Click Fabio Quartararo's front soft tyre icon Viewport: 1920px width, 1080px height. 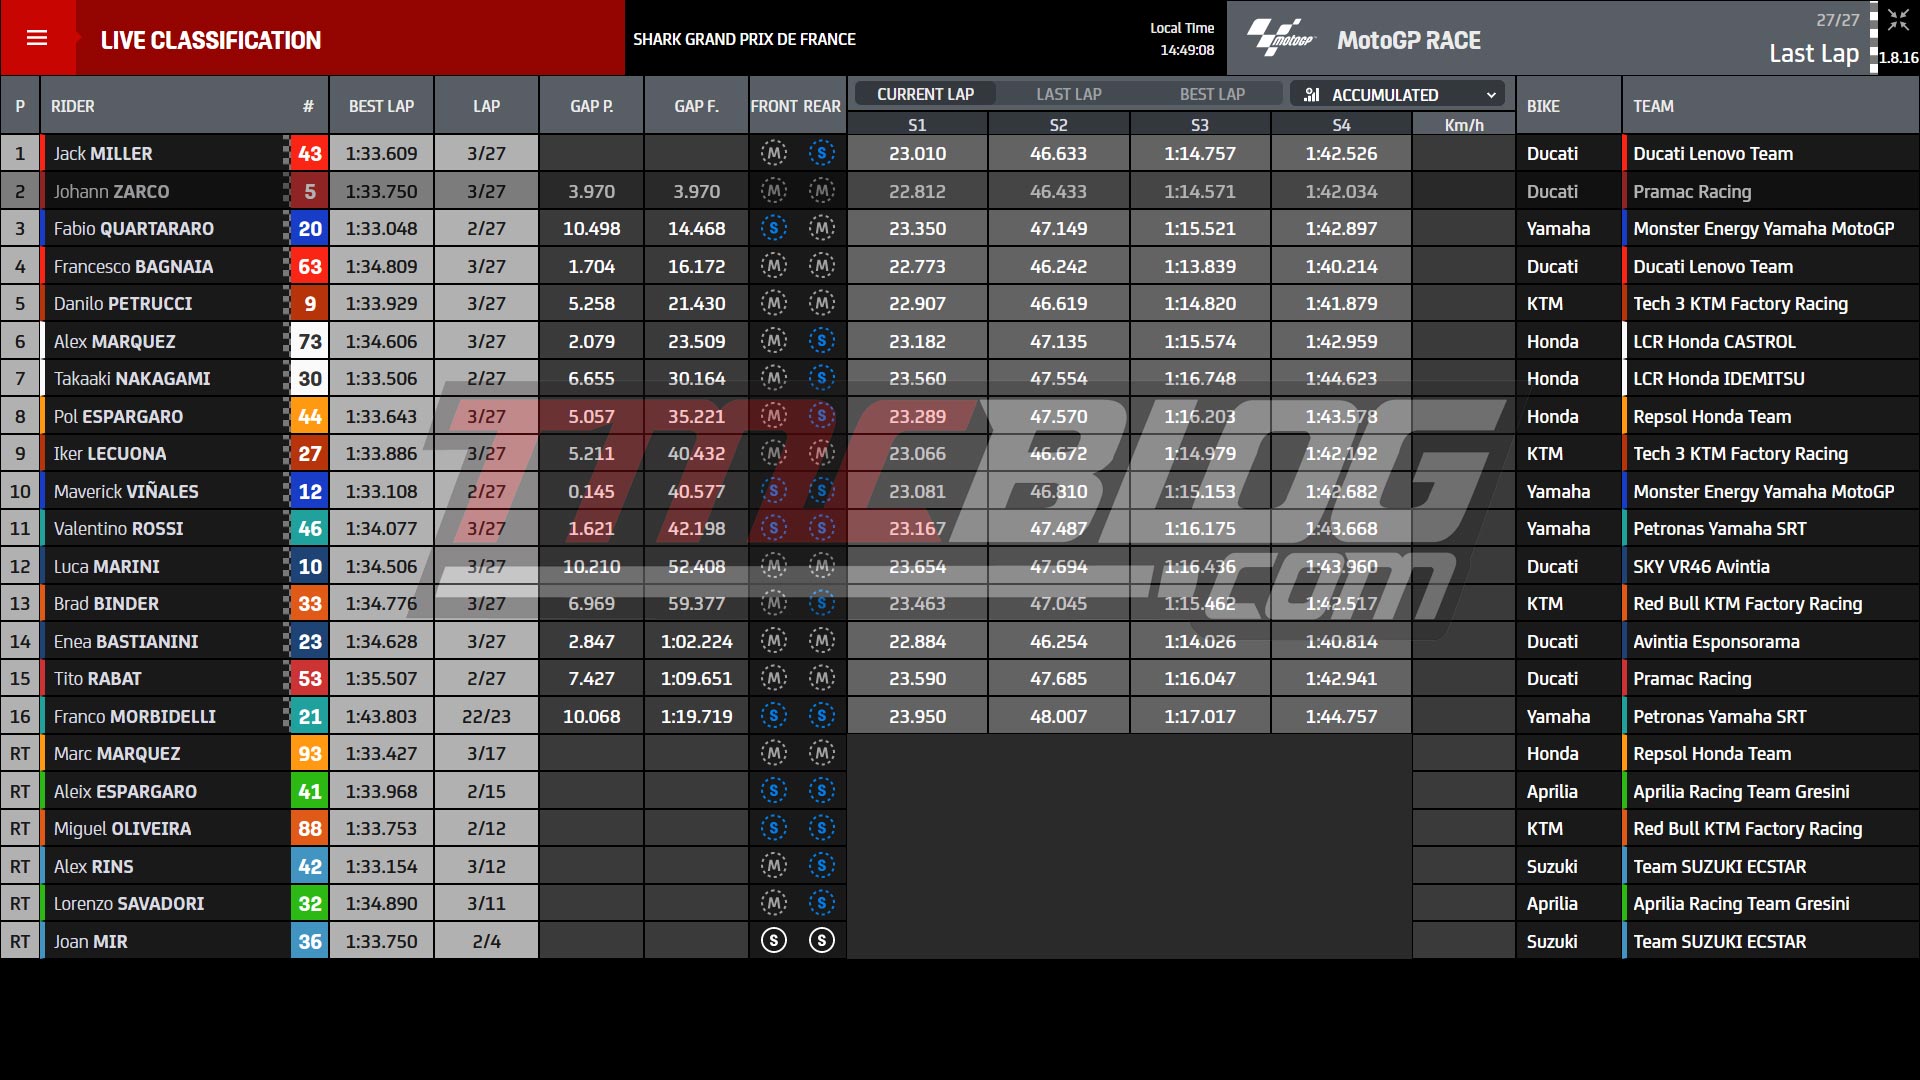tap(774, 228)
